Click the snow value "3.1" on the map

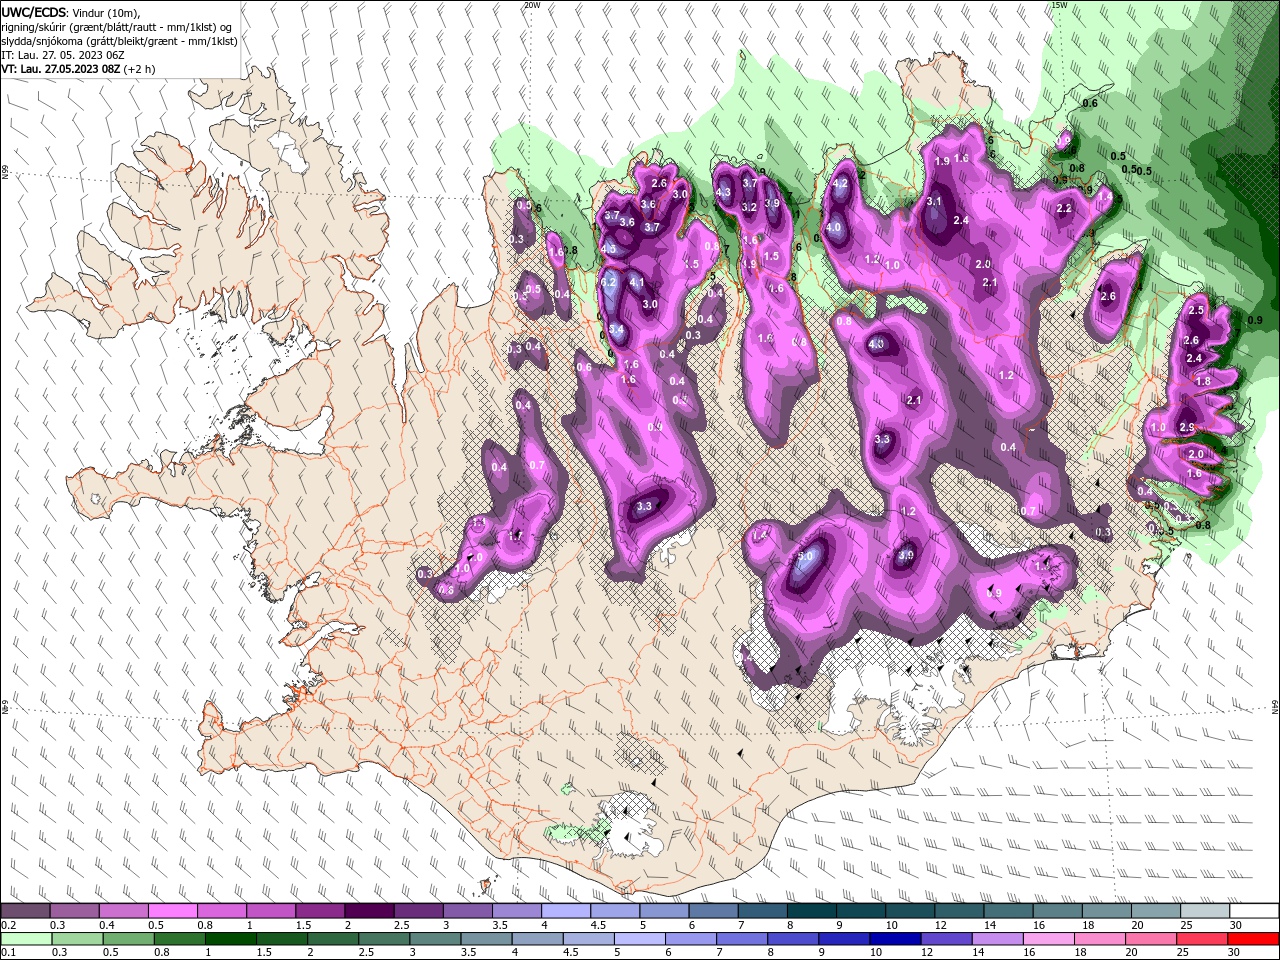(935, 201)
